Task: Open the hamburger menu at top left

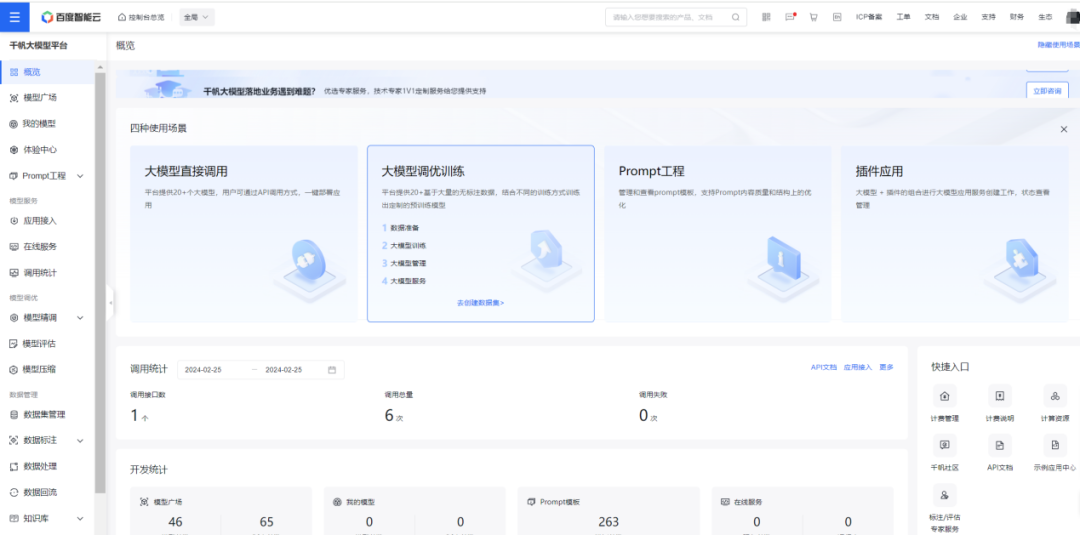Action: (x=14, y=17)
